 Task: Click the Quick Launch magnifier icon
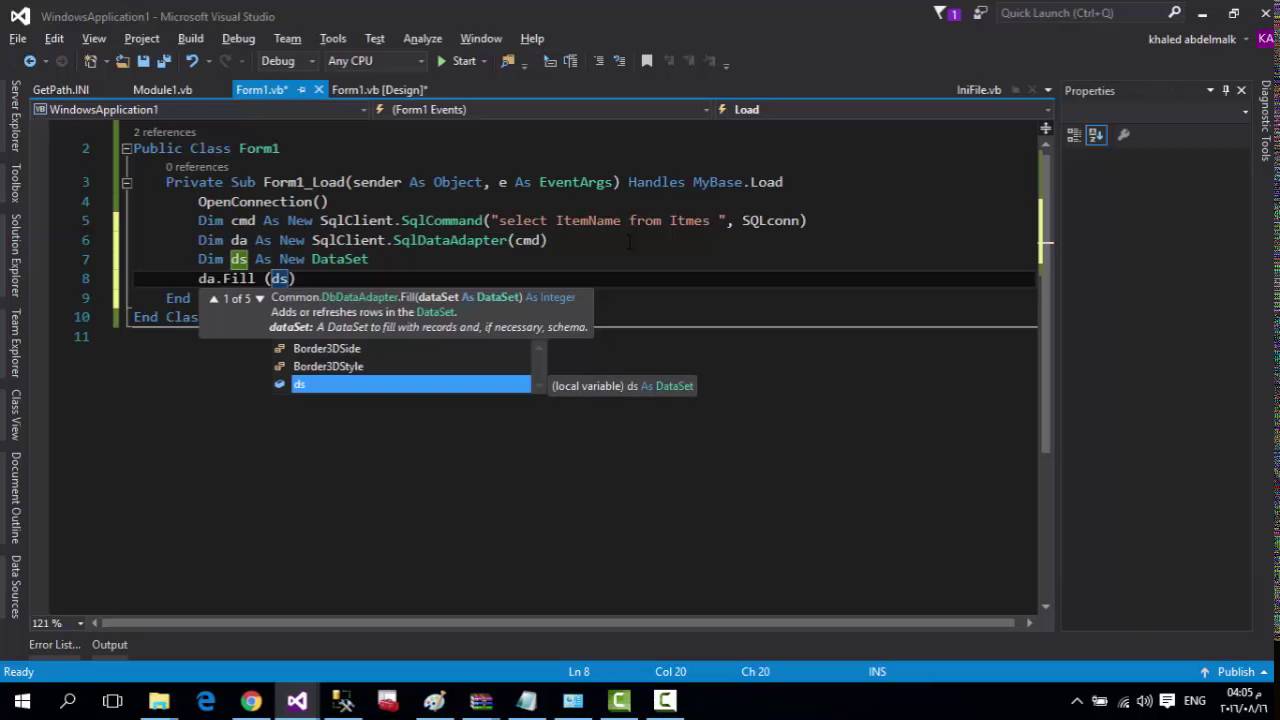point(1175,13)
